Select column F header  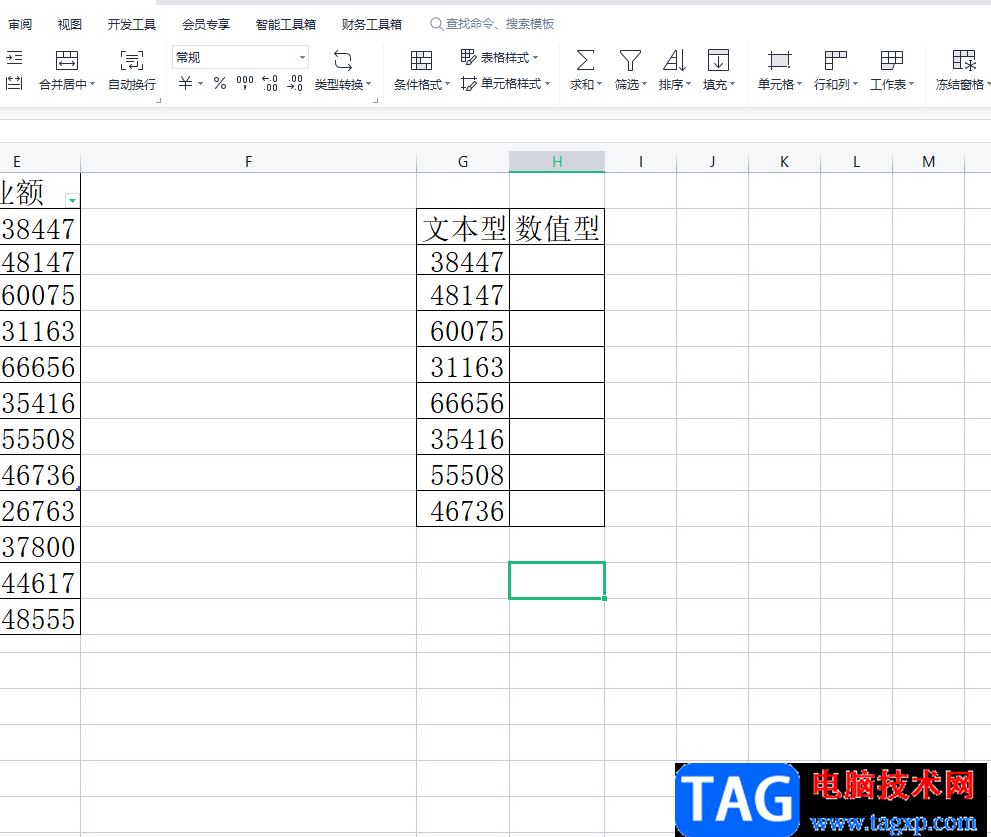[x=248, y=162]
